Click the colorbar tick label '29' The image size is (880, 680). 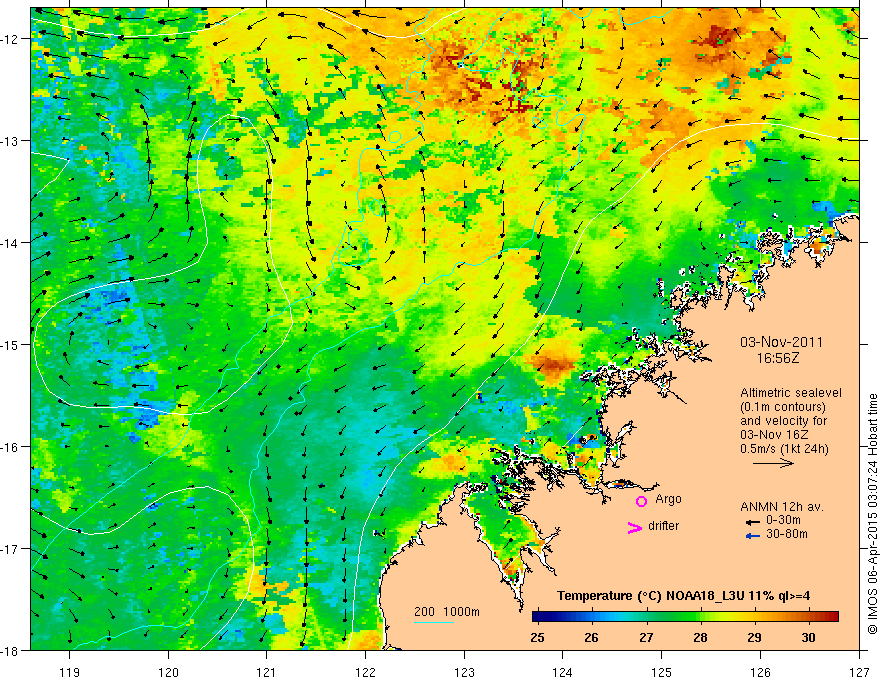click(754, 638)
